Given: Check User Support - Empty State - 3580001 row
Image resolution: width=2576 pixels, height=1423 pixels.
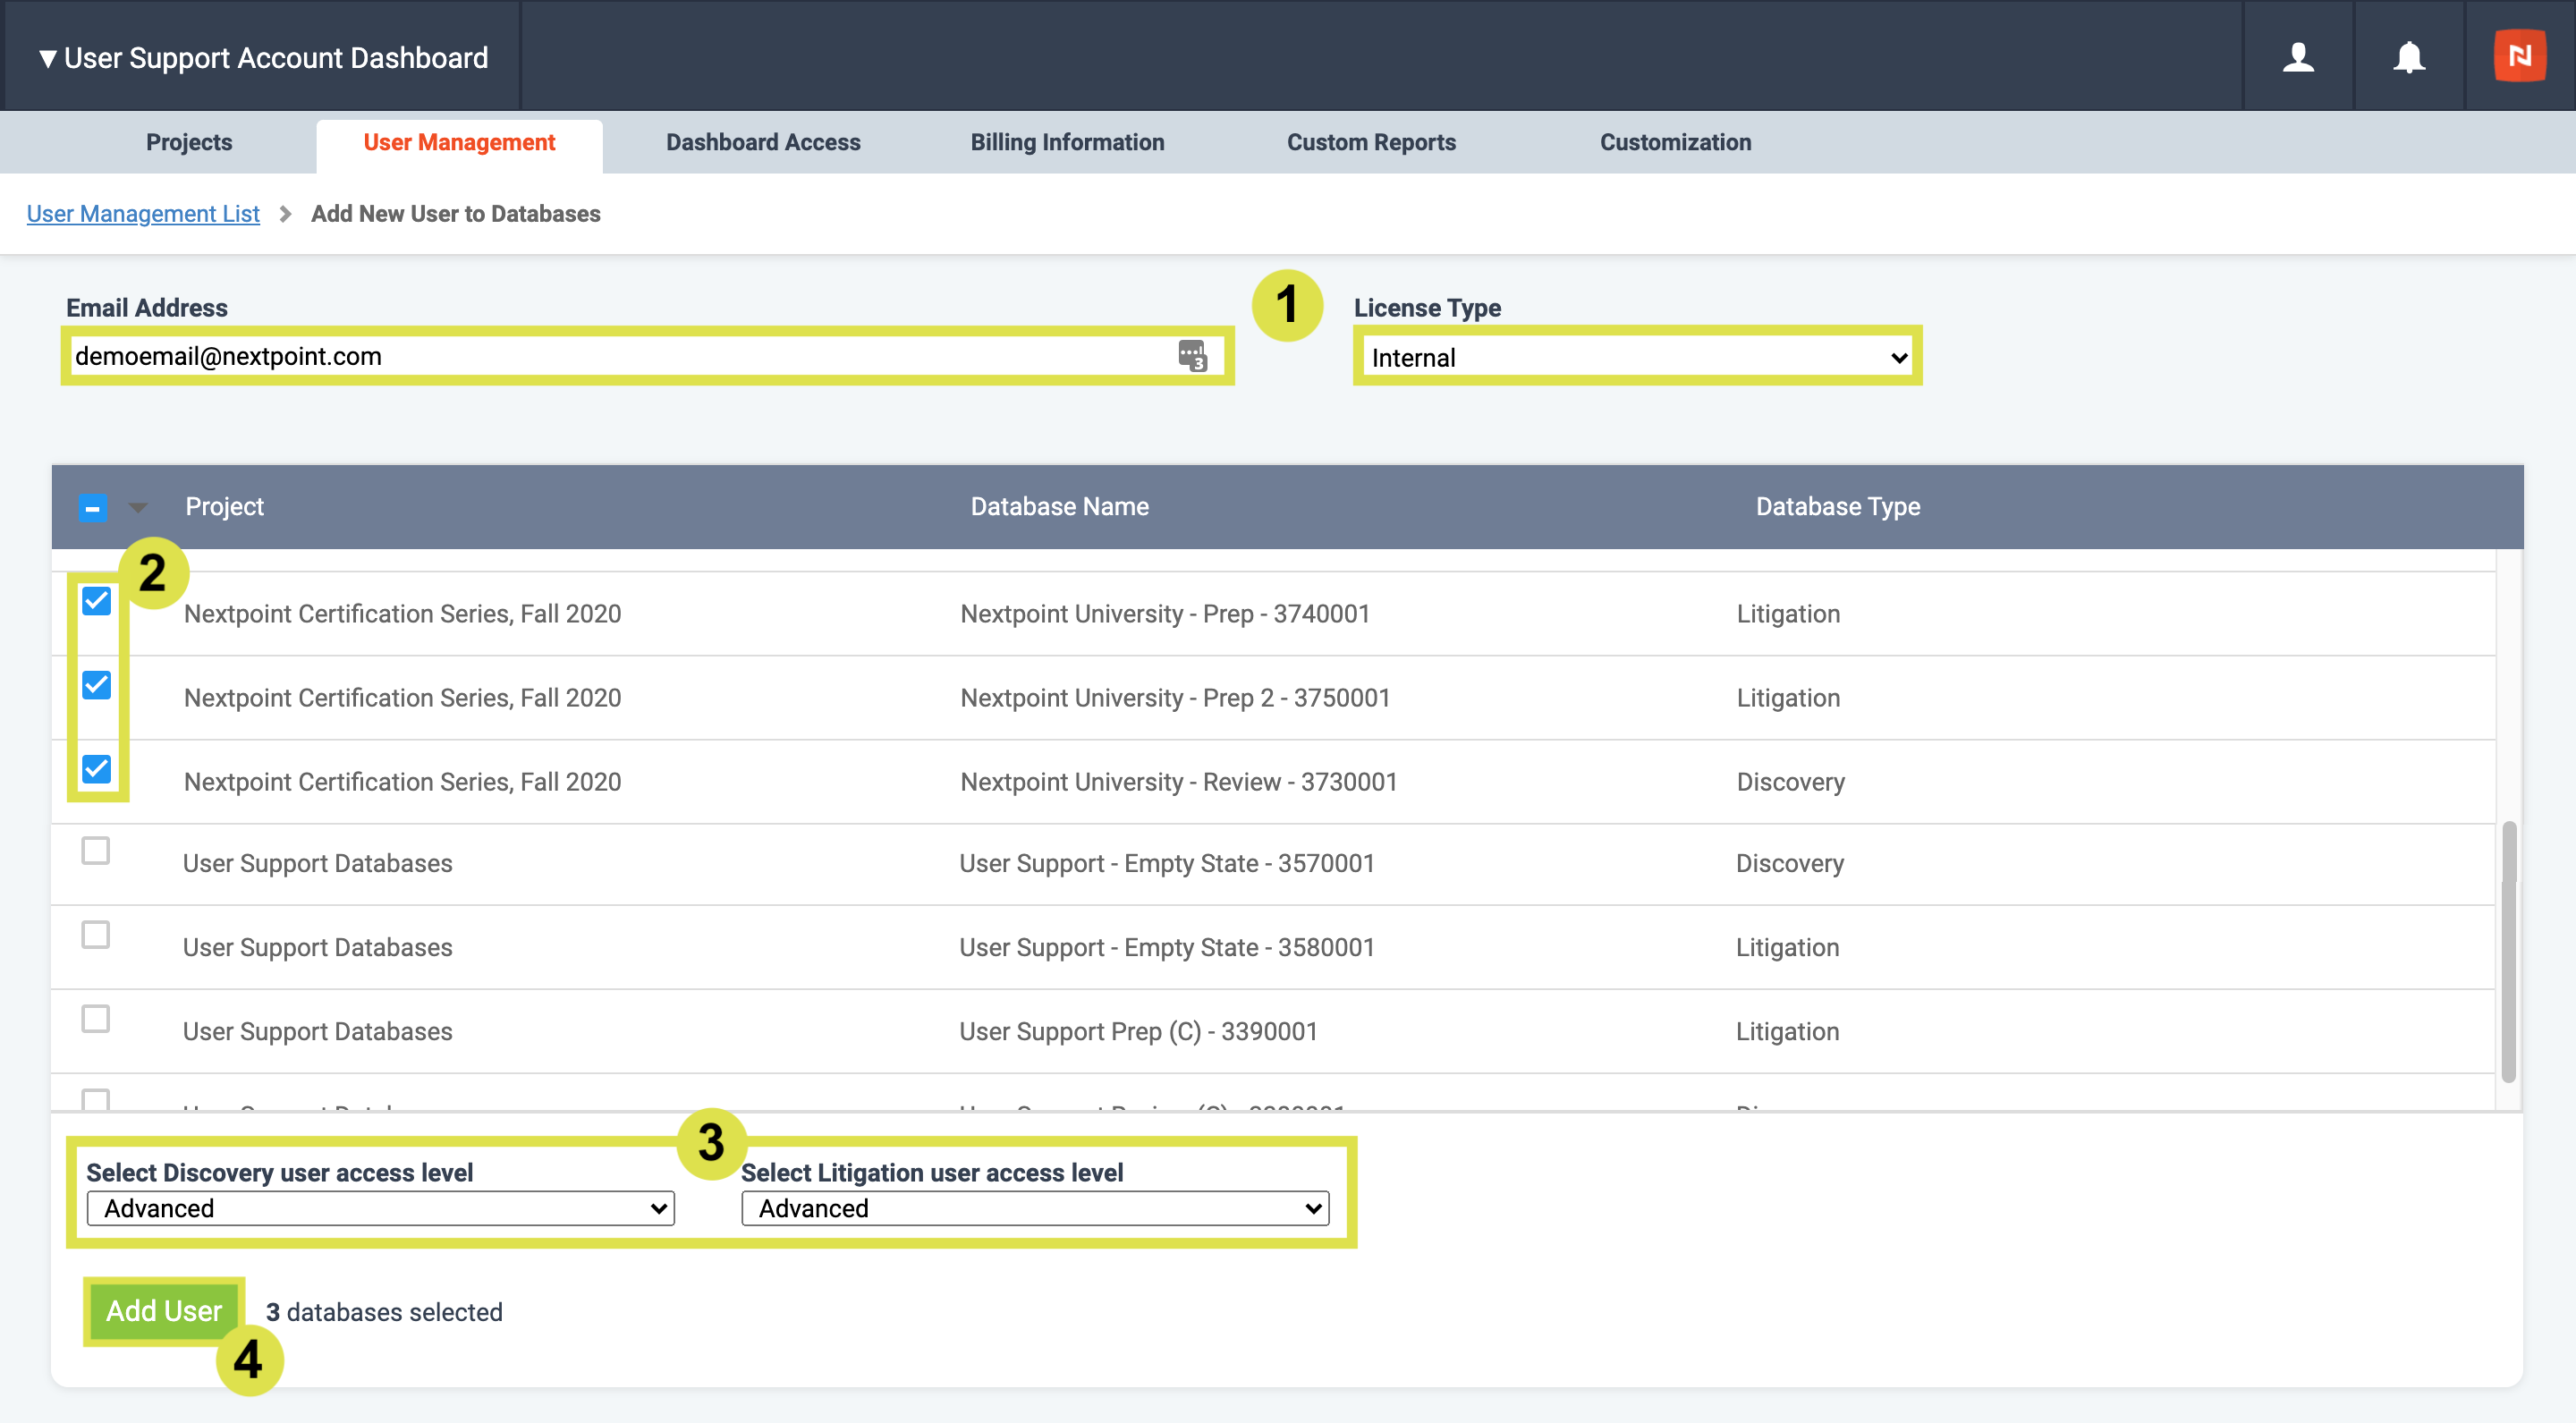Looking at the screenshot, I should click(95, 935).
